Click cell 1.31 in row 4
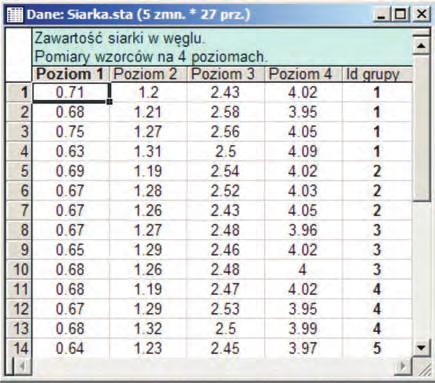 pyautogui.click(x=148, y=151)
